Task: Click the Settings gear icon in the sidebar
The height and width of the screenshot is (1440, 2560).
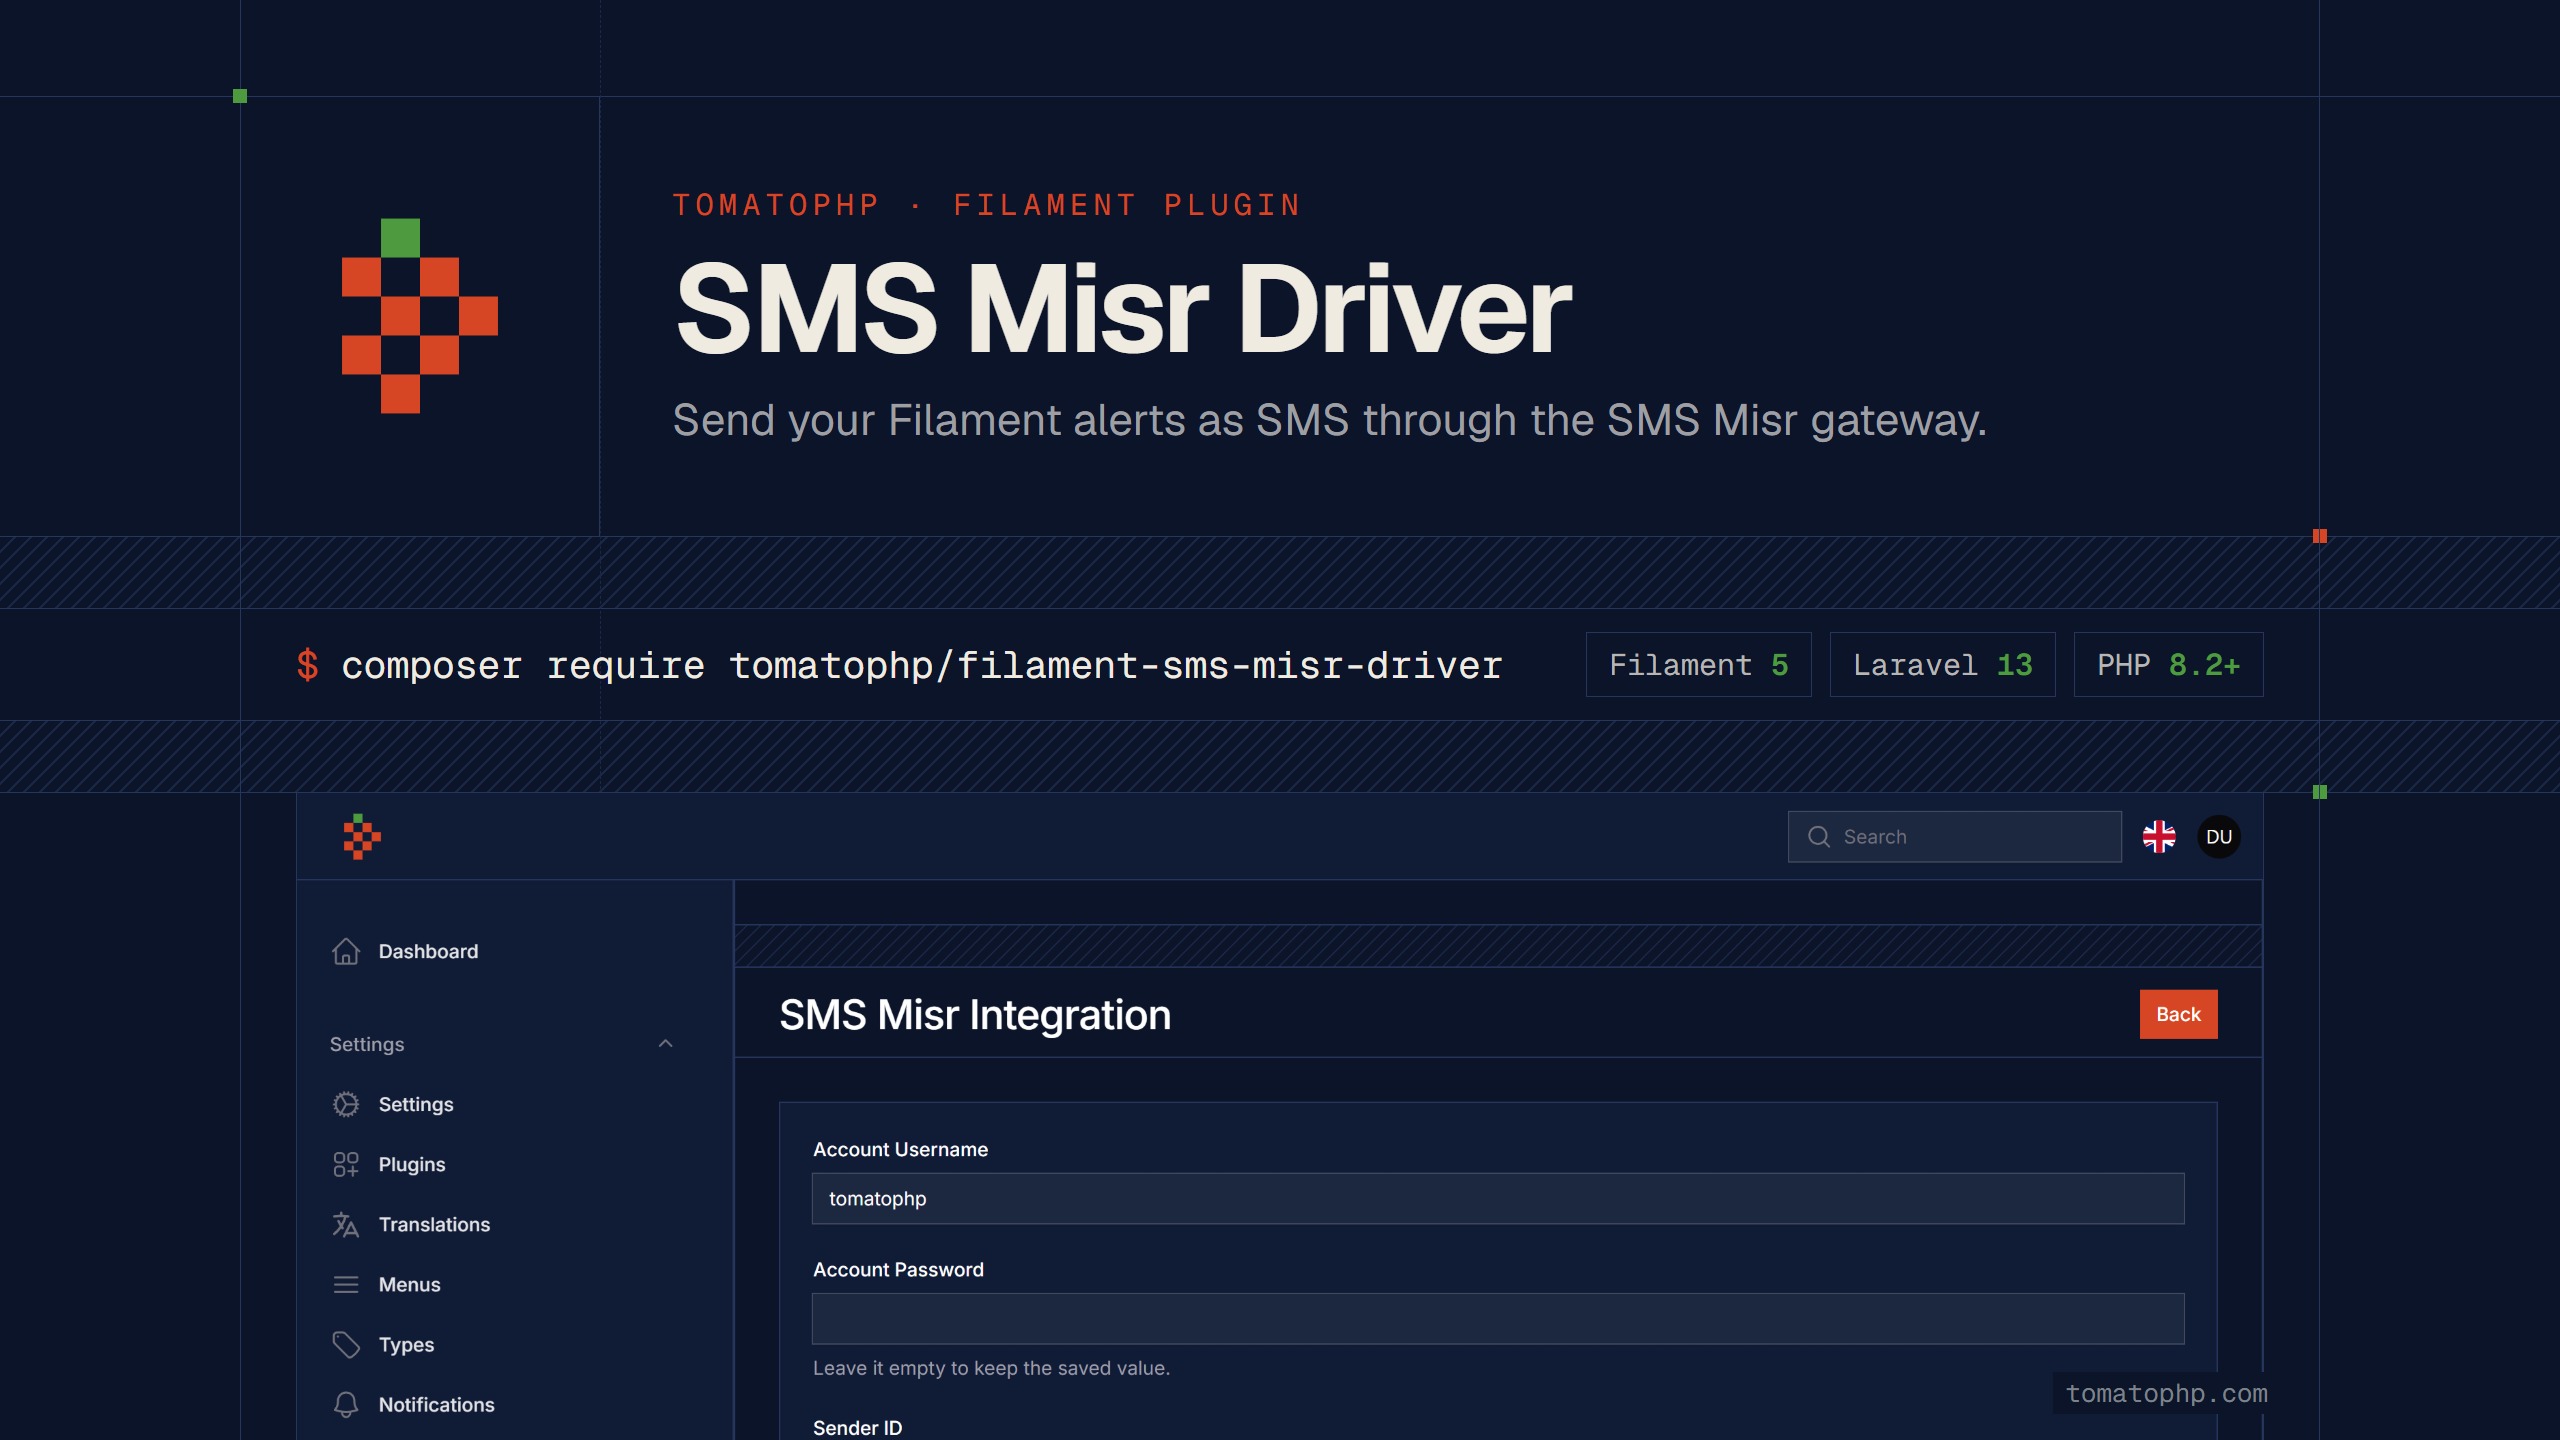Action: coord(346,1104)
